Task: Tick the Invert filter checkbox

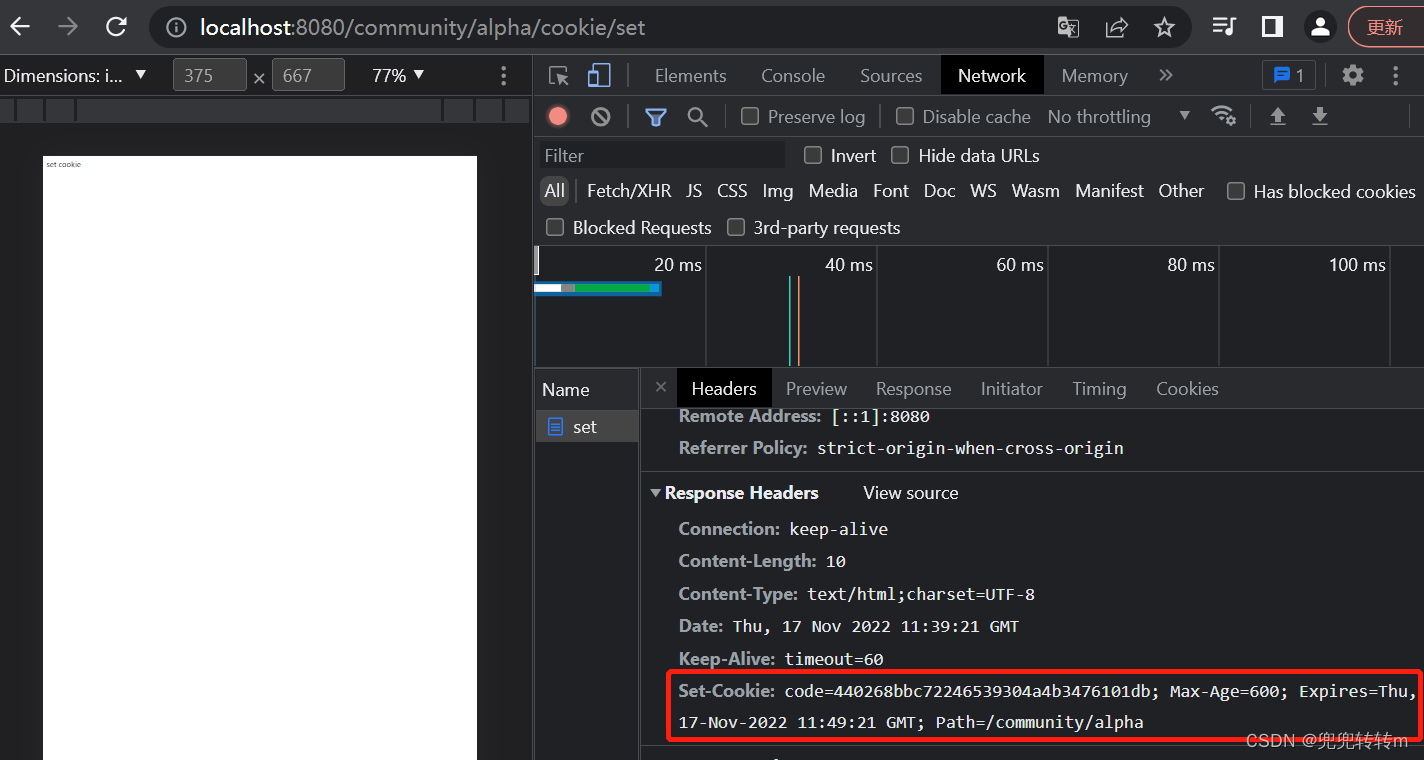Action: 813,156
